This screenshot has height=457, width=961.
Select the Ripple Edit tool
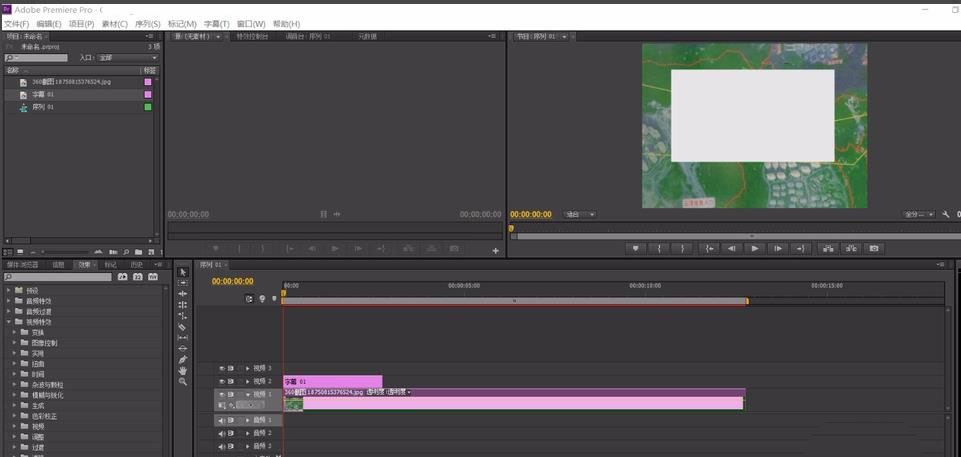click(183, 294)
